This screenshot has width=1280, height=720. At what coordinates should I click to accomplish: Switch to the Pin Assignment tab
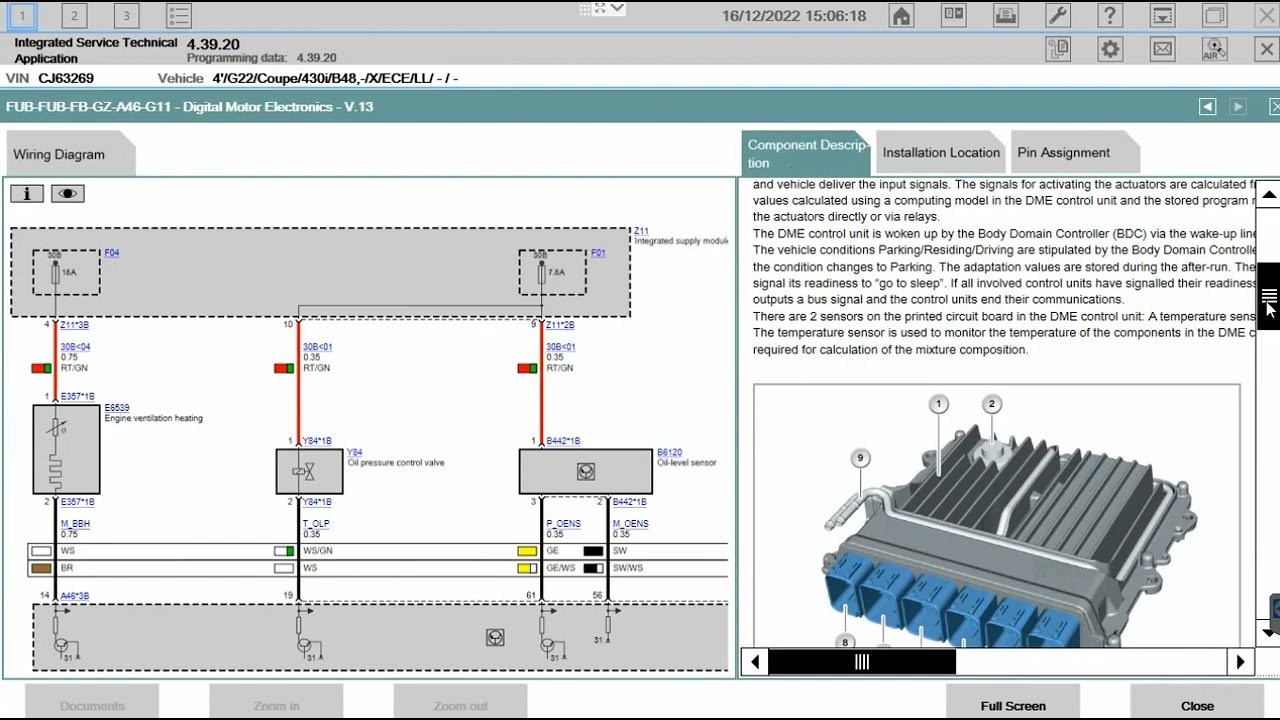1063,153
